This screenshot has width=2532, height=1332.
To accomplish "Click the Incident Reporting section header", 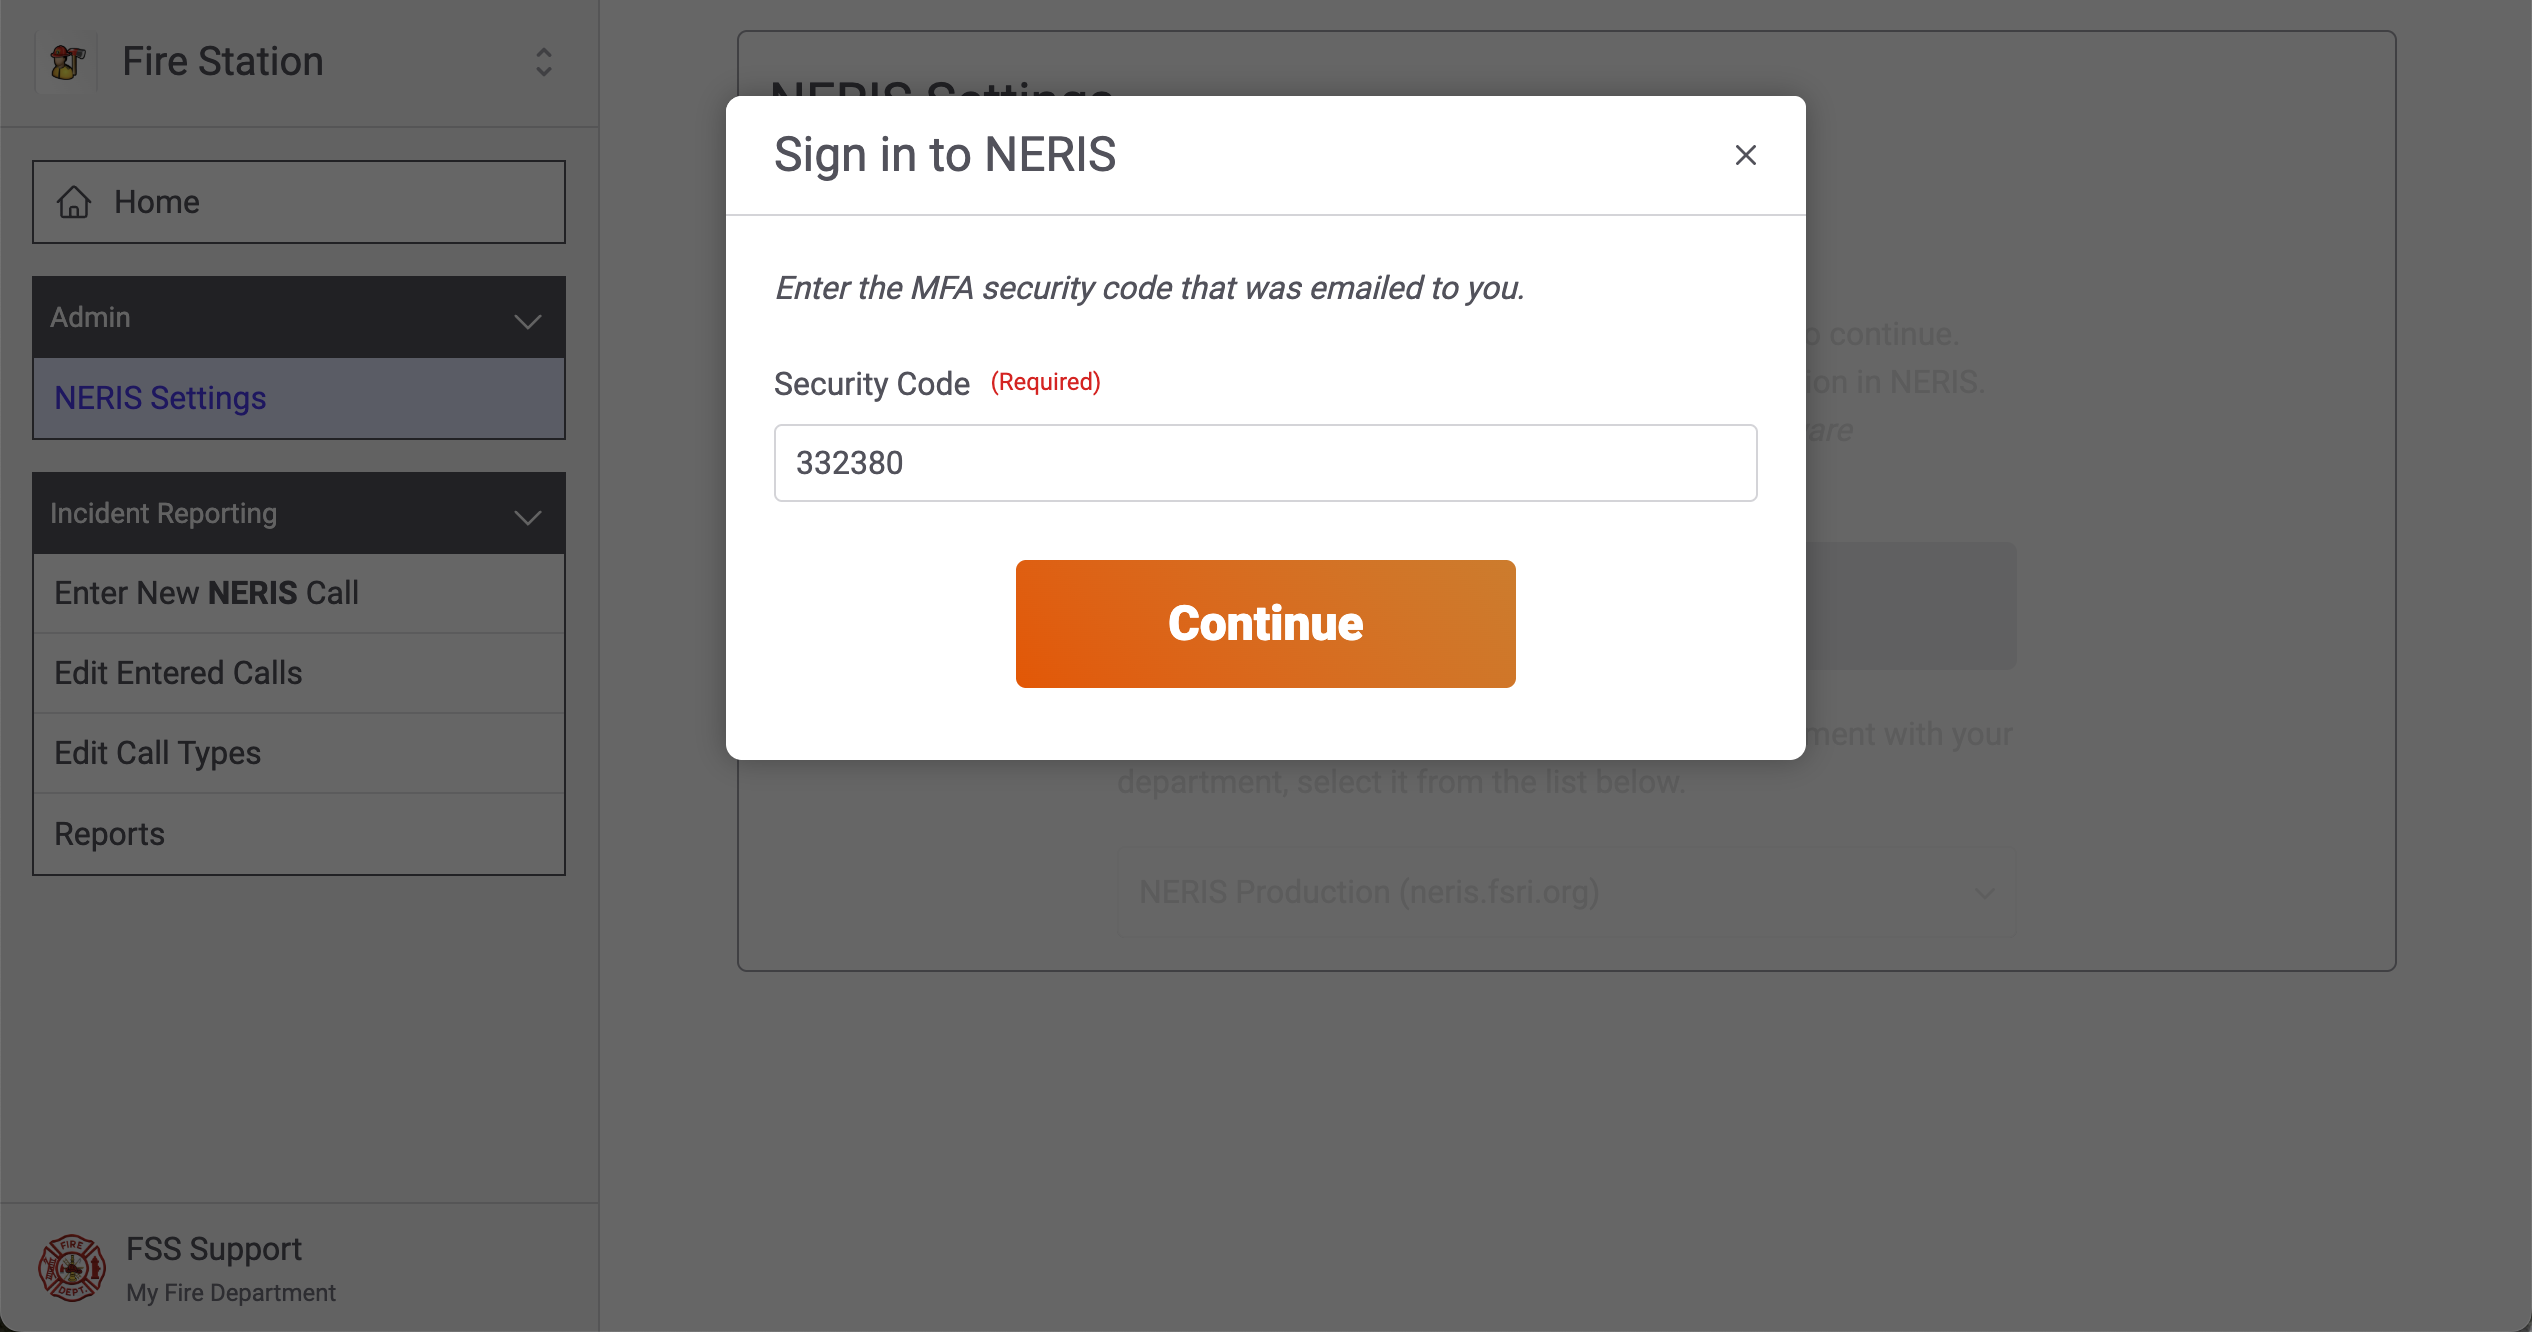I will (163, 513).
